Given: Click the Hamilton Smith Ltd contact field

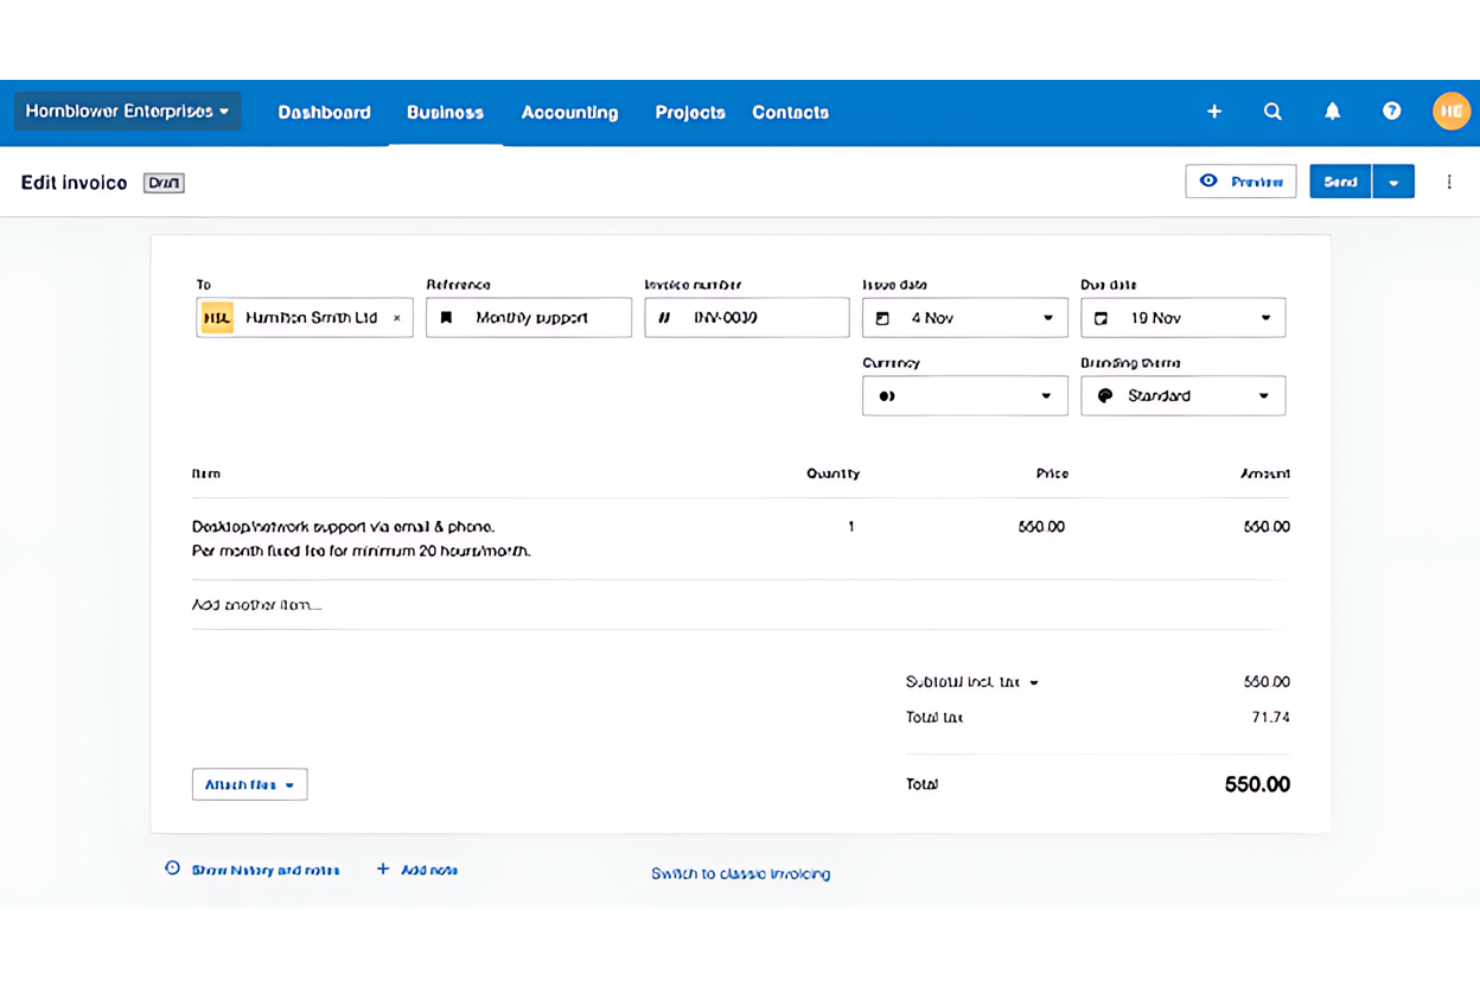Looking at the screenshot, I should (304, 317).
